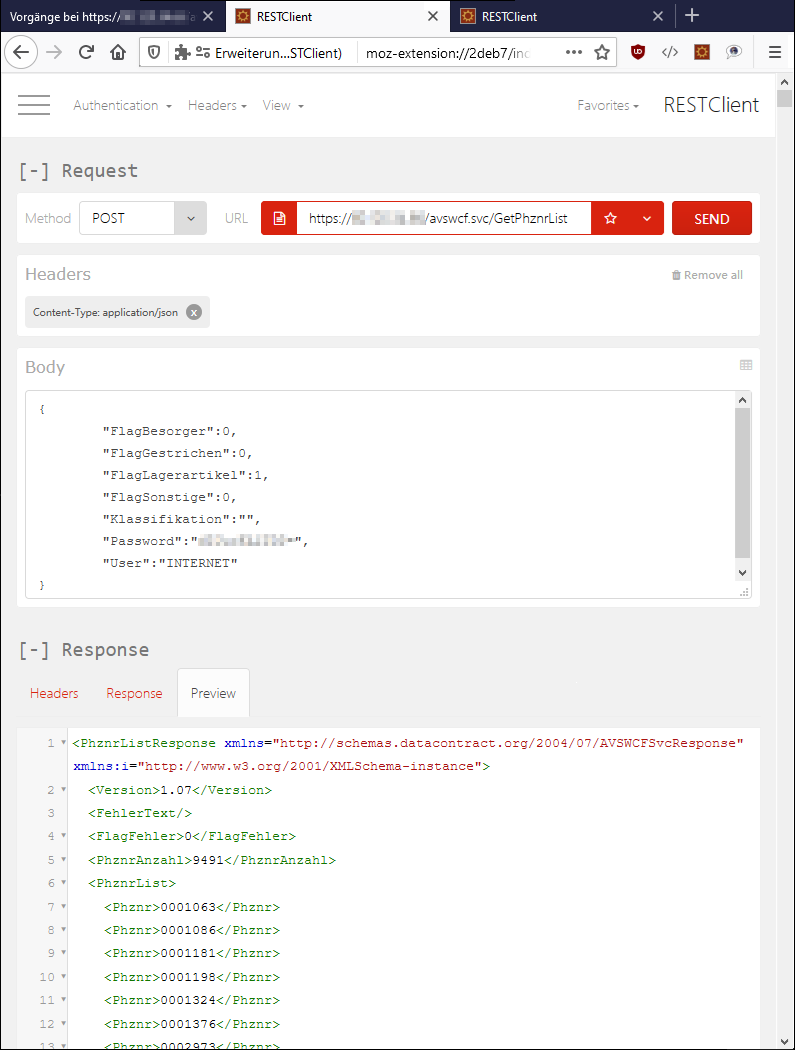Click the orange RESTClient extension icon
795x1050 pixels.
pos(702,51)
